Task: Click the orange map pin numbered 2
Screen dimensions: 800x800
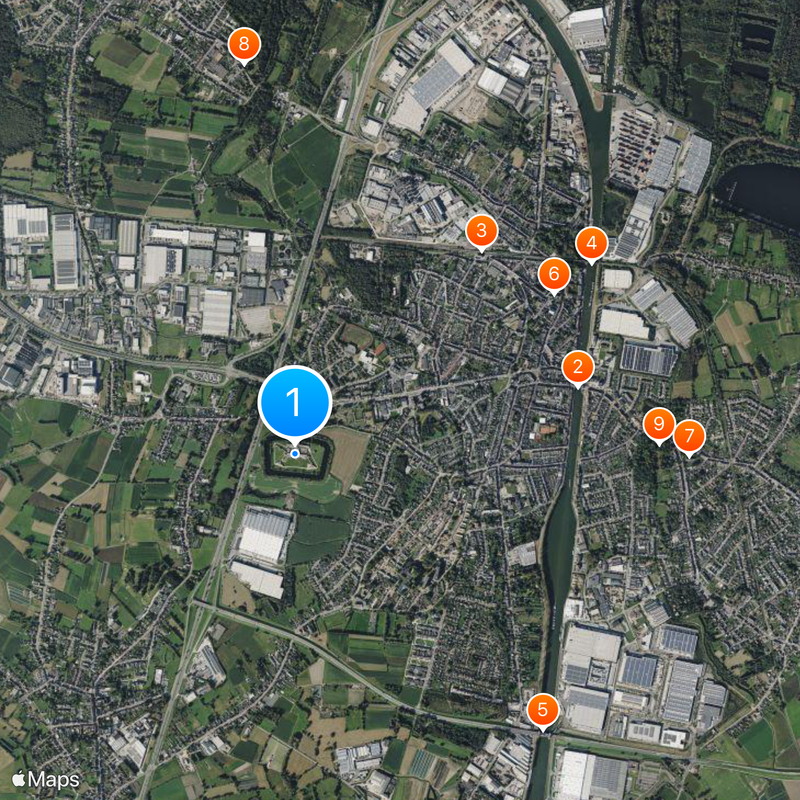Action: tap(578, 367)
